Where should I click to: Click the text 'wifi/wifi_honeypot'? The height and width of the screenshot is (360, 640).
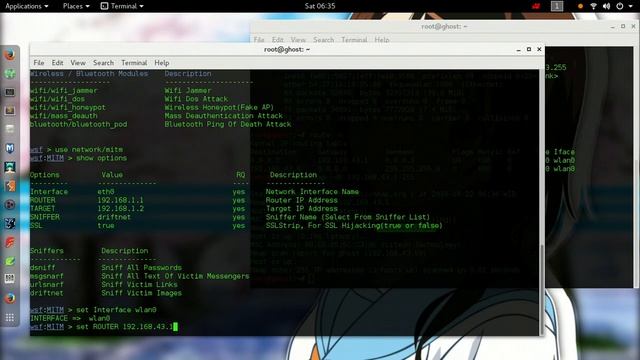click(x=68, y=107)
